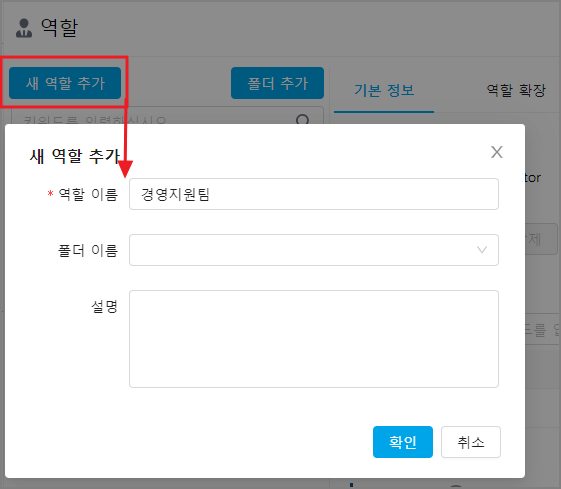Click the magnifier search icon
Image resolution: width=561 pixels, height=489 pixels.
coord(303,119)
